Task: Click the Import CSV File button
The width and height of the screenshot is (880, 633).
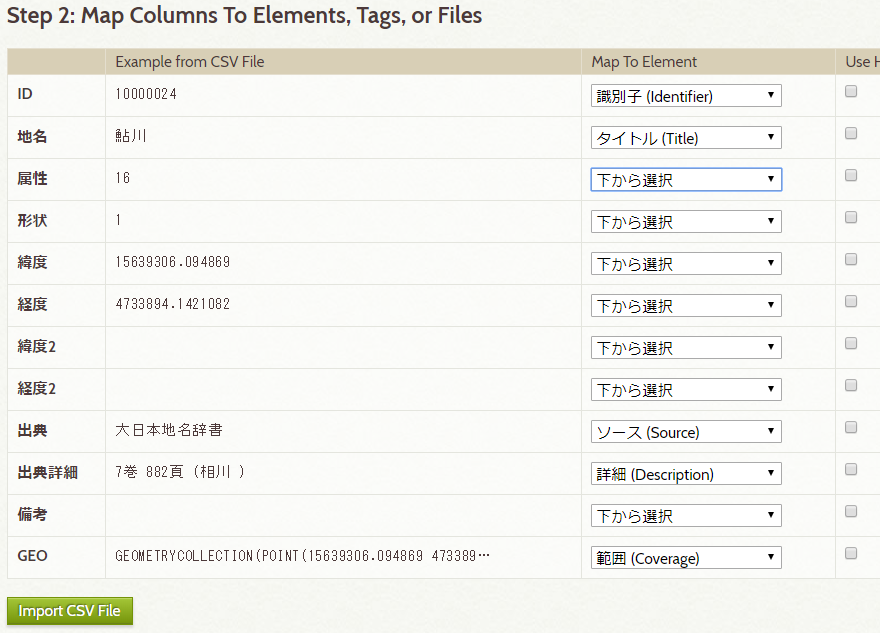Action: pyautogui.click(x=70, y=611)
